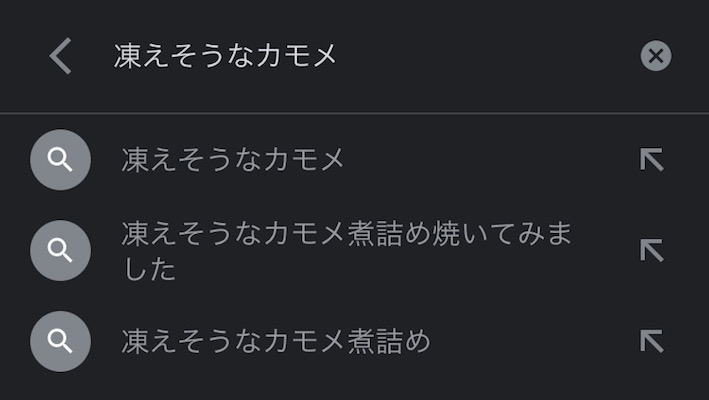Tap the fill-in arrow for the 凍えそうなカモメ suggestion
Viewport: 709px width, 400px height.
[651, 160]
